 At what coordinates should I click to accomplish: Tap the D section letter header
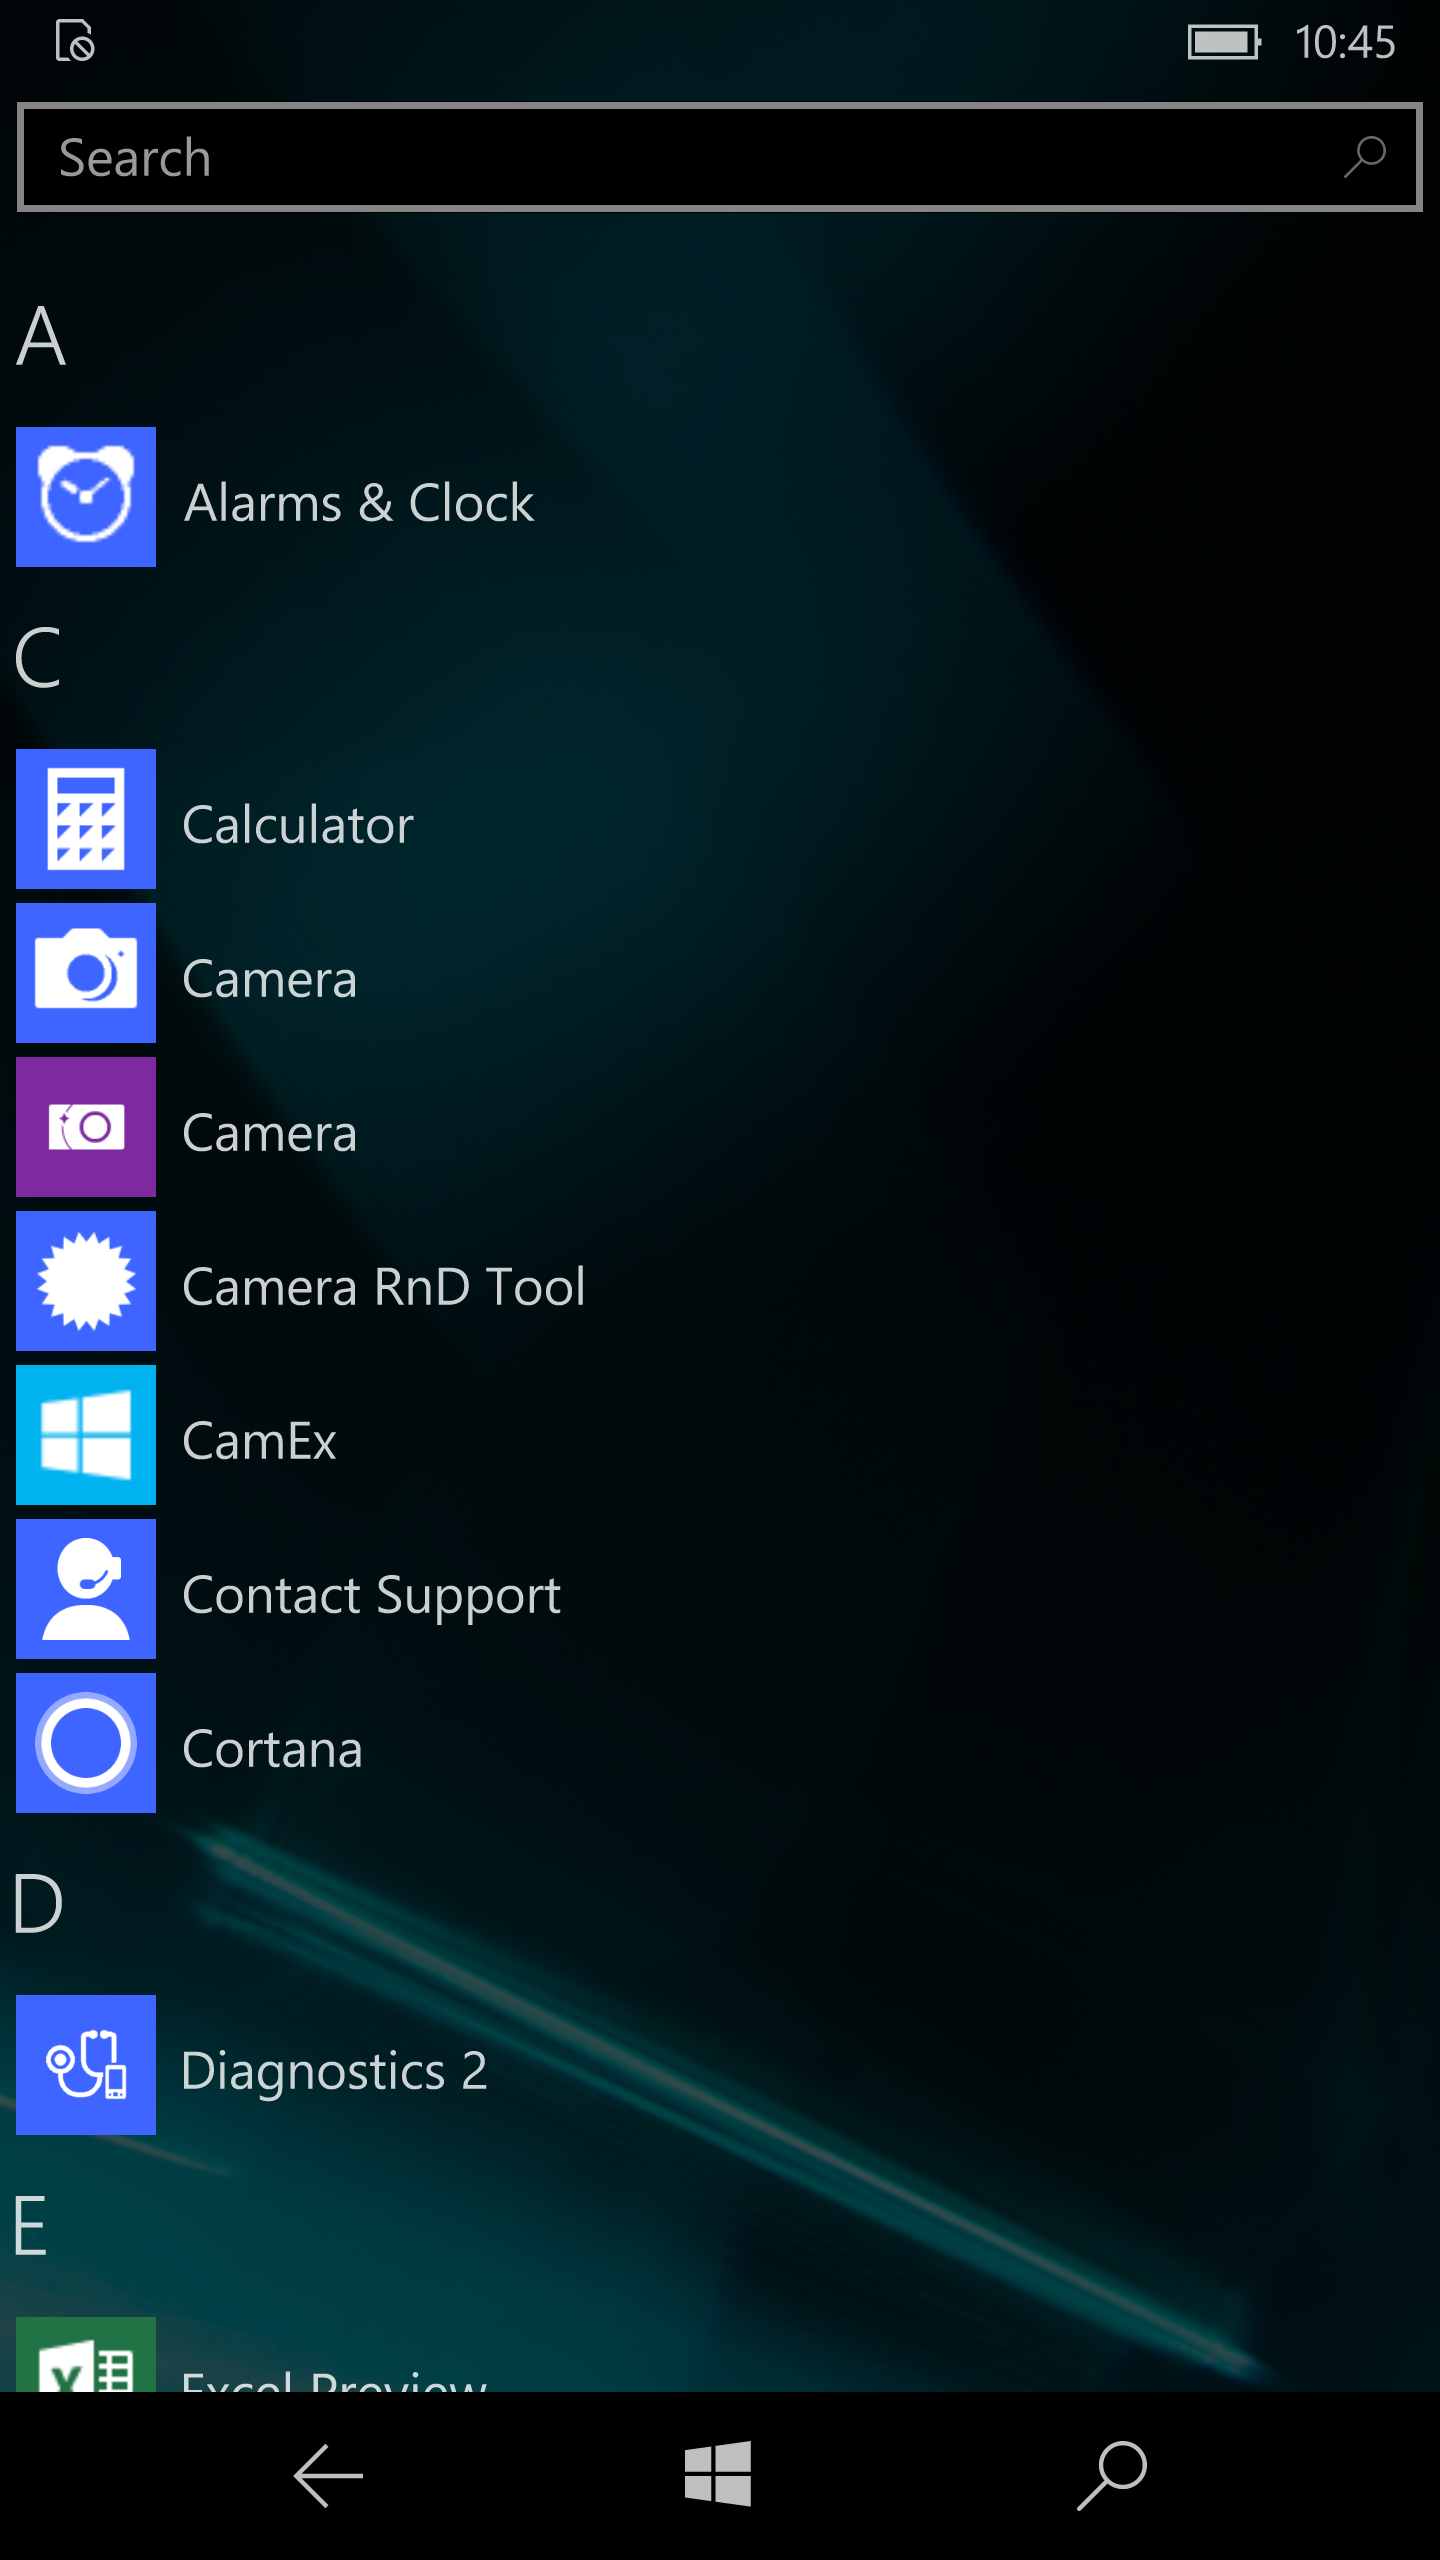(39, 1903)
